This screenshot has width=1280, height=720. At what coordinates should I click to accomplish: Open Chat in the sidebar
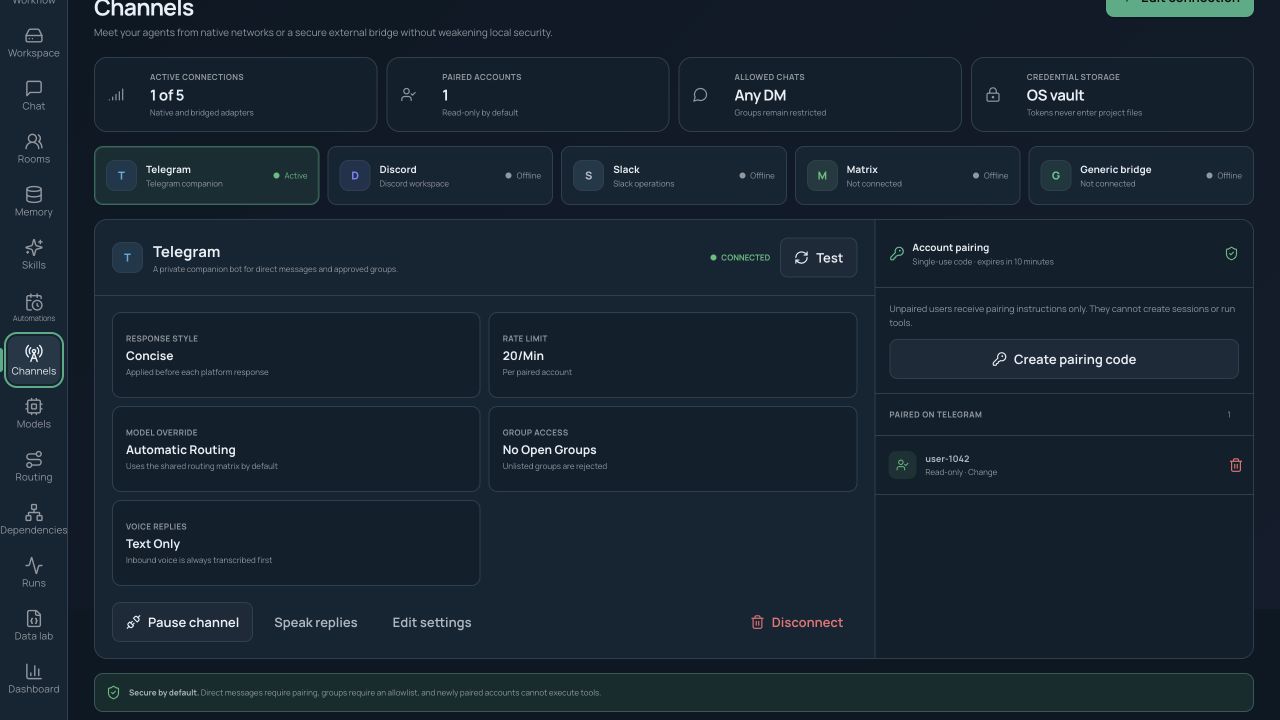pos(33,96)
